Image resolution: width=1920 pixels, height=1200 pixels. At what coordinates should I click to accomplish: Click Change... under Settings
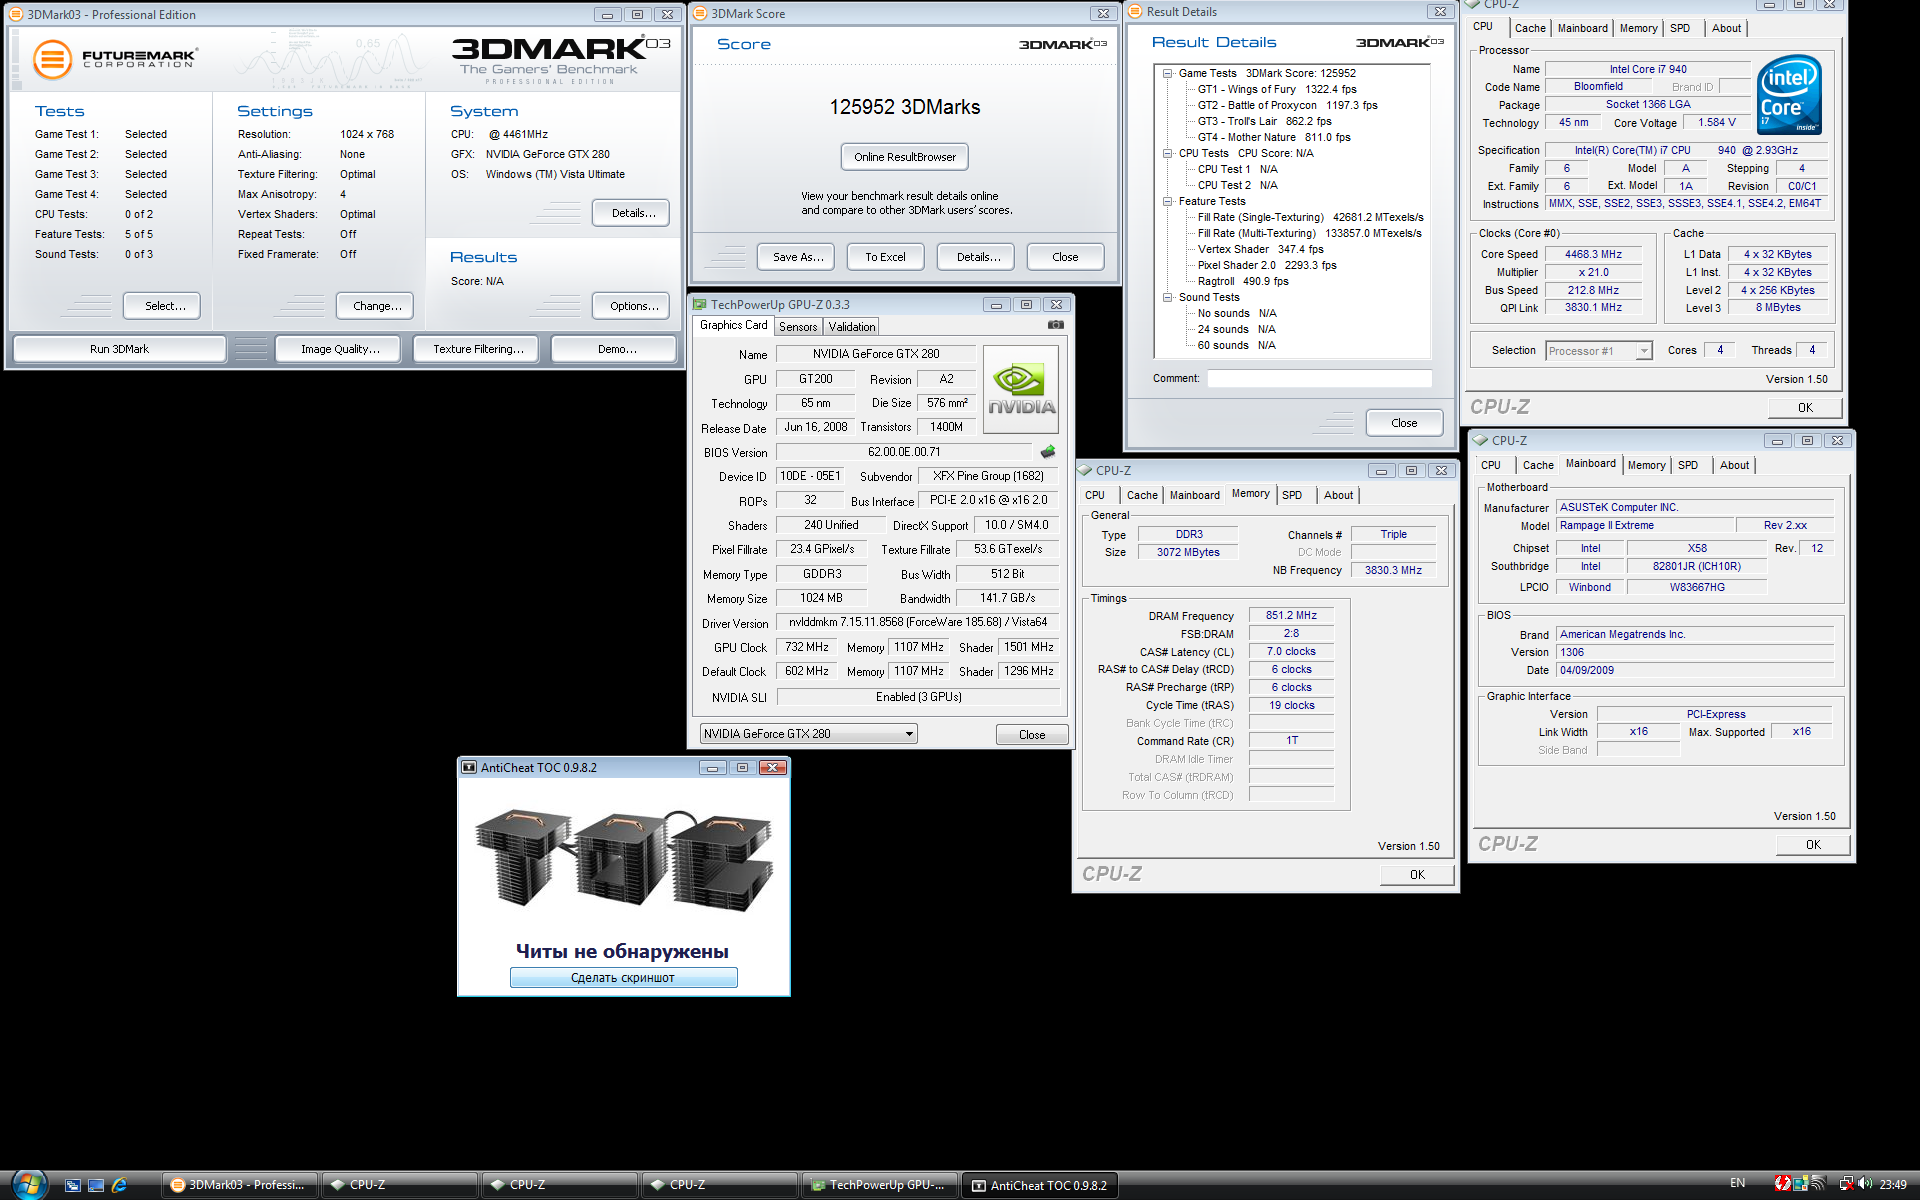[x=377, y=306]
